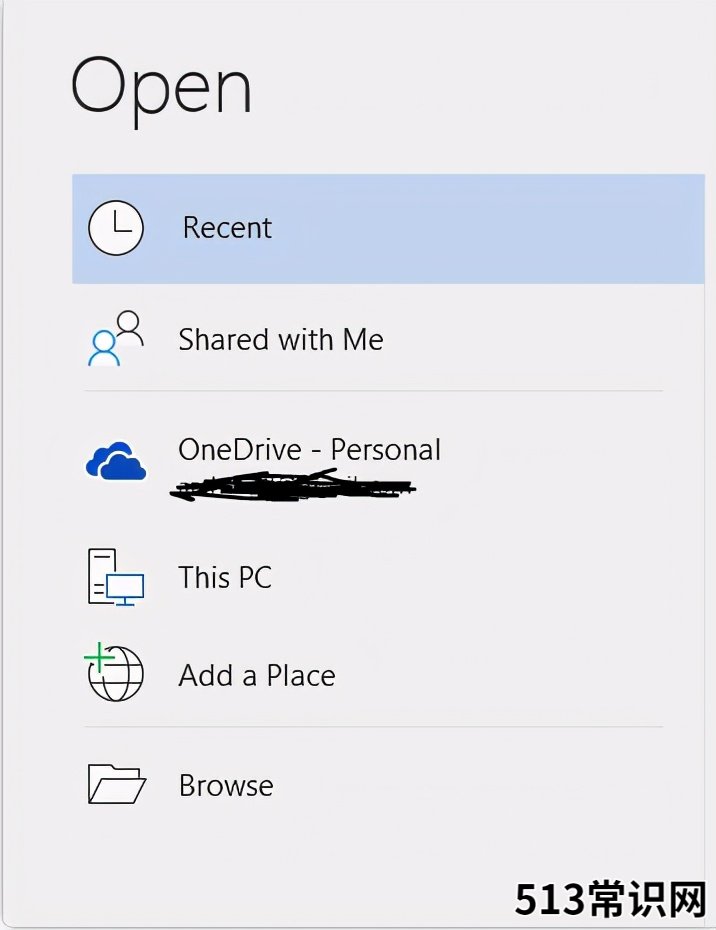Viewport: 716px width, 930px height.
Task: Select the Recent label
Action: pyautogui.click(x=227, y=228)
